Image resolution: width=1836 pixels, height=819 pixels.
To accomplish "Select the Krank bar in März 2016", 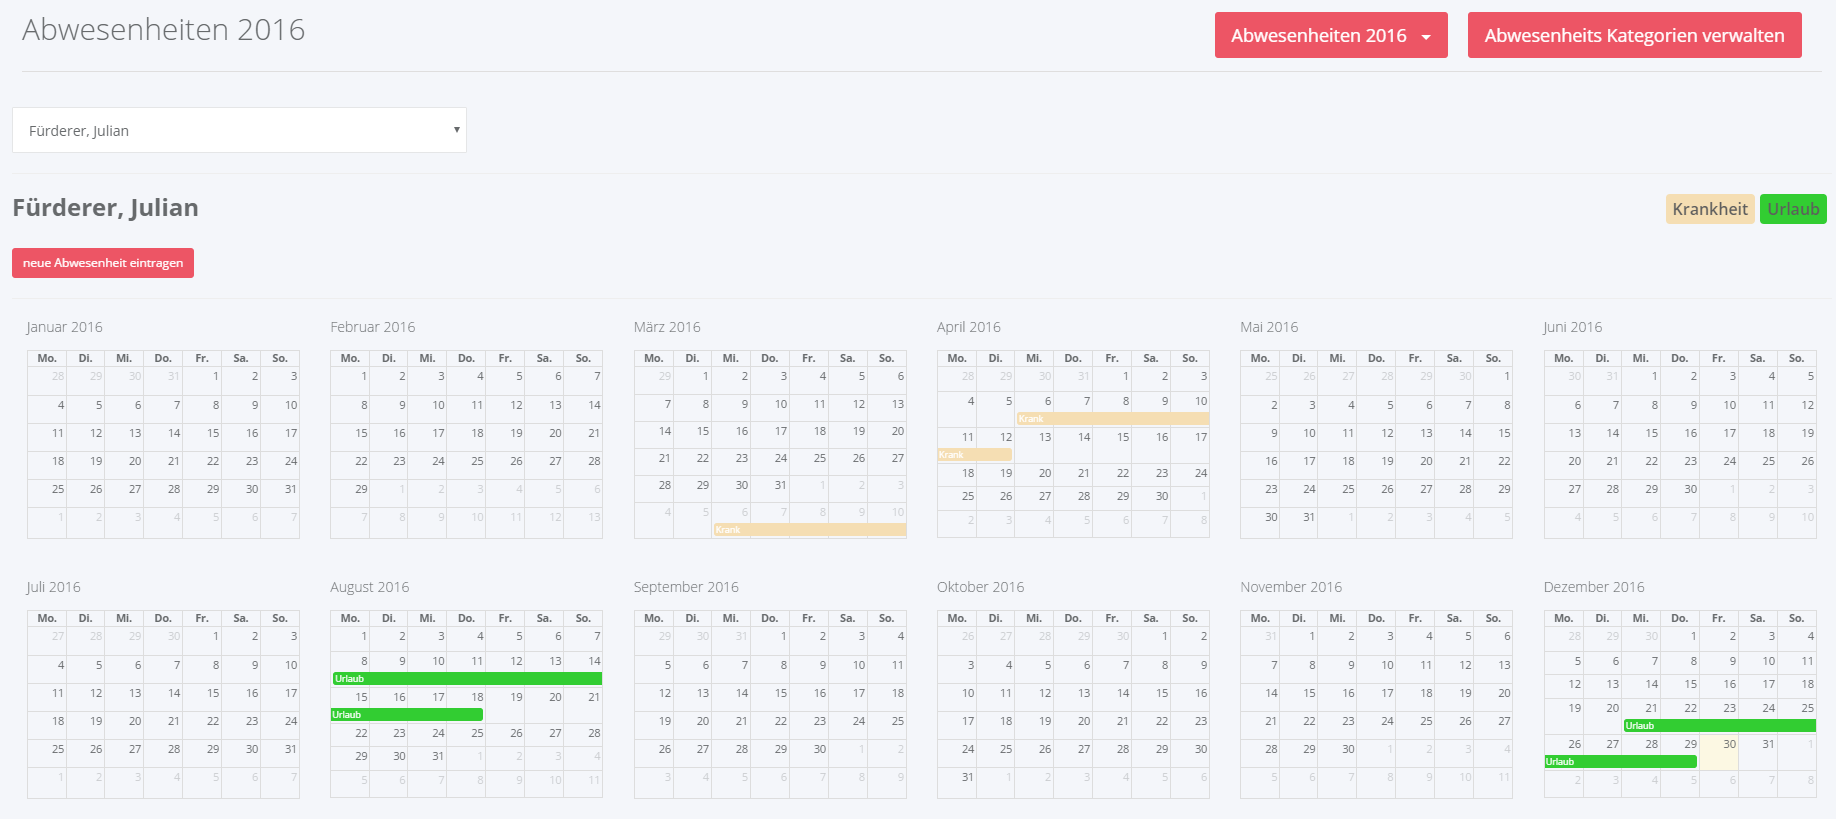I will [x=809, y=530].
